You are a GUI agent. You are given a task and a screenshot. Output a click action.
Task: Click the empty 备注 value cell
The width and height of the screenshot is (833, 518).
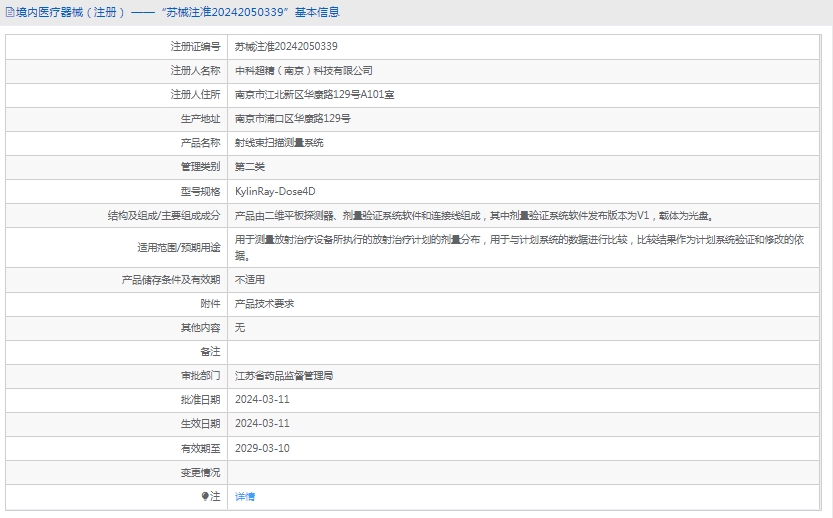(x=527, y=352)
